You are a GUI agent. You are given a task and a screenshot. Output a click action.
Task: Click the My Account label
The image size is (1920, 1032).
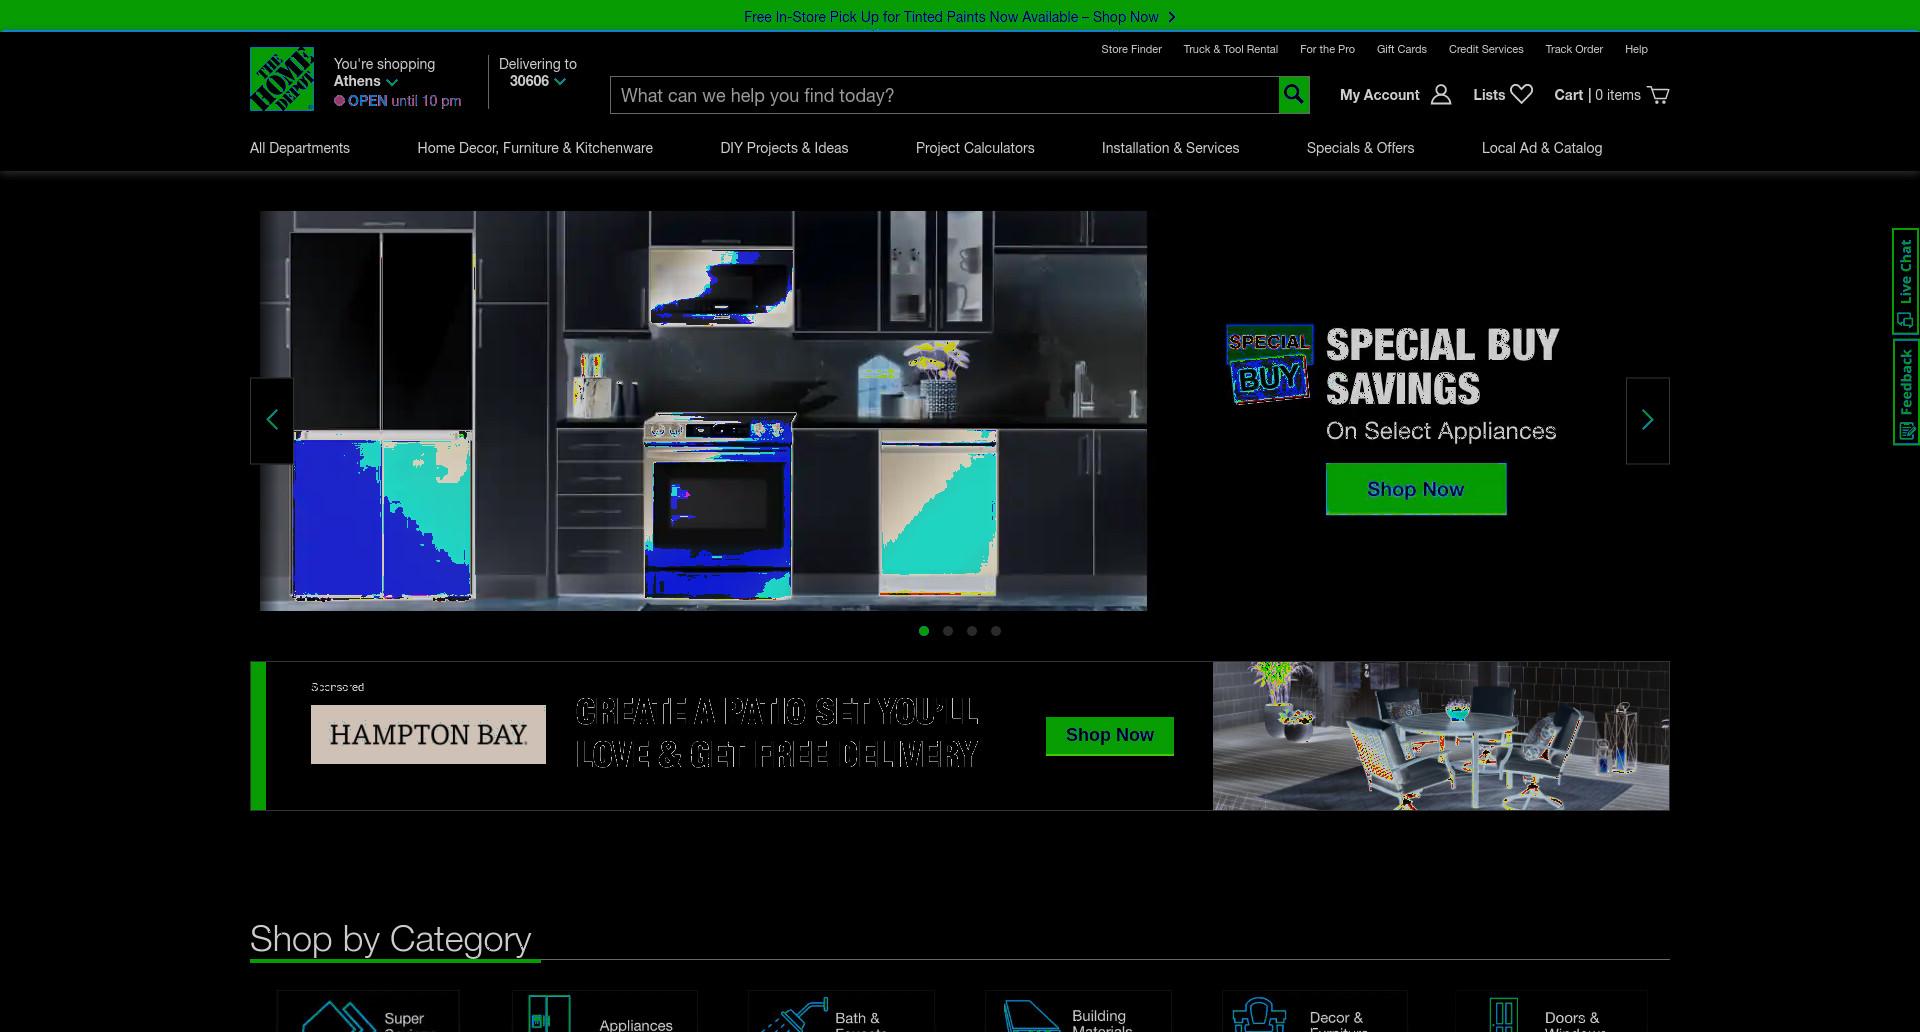coord(1379,95)
